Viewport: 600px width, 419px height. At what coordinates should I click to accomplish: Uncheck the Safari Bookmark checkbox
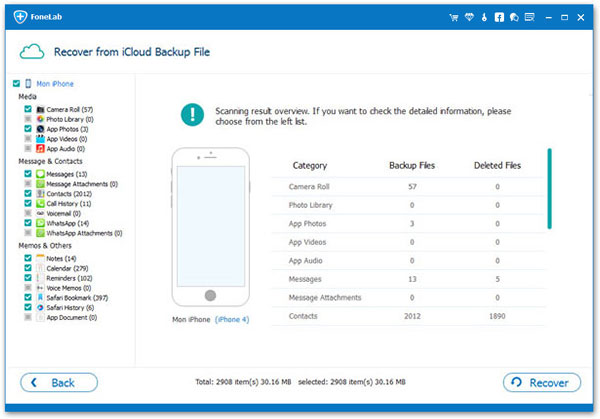click(28, 297)
